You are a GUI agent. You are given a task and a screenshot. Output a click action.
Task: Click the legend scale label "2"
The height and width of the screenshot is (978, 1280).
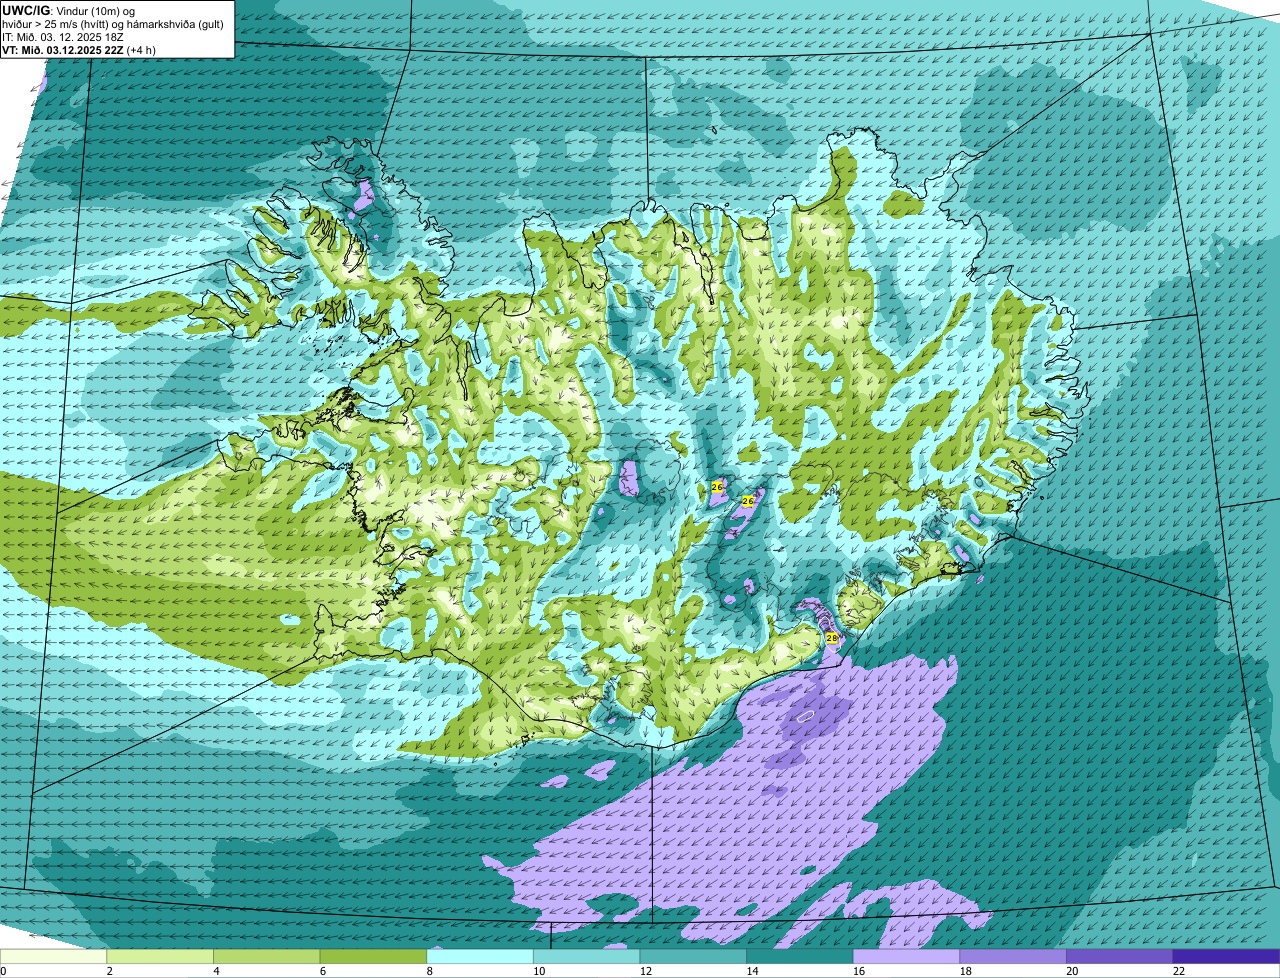(109, 971)
